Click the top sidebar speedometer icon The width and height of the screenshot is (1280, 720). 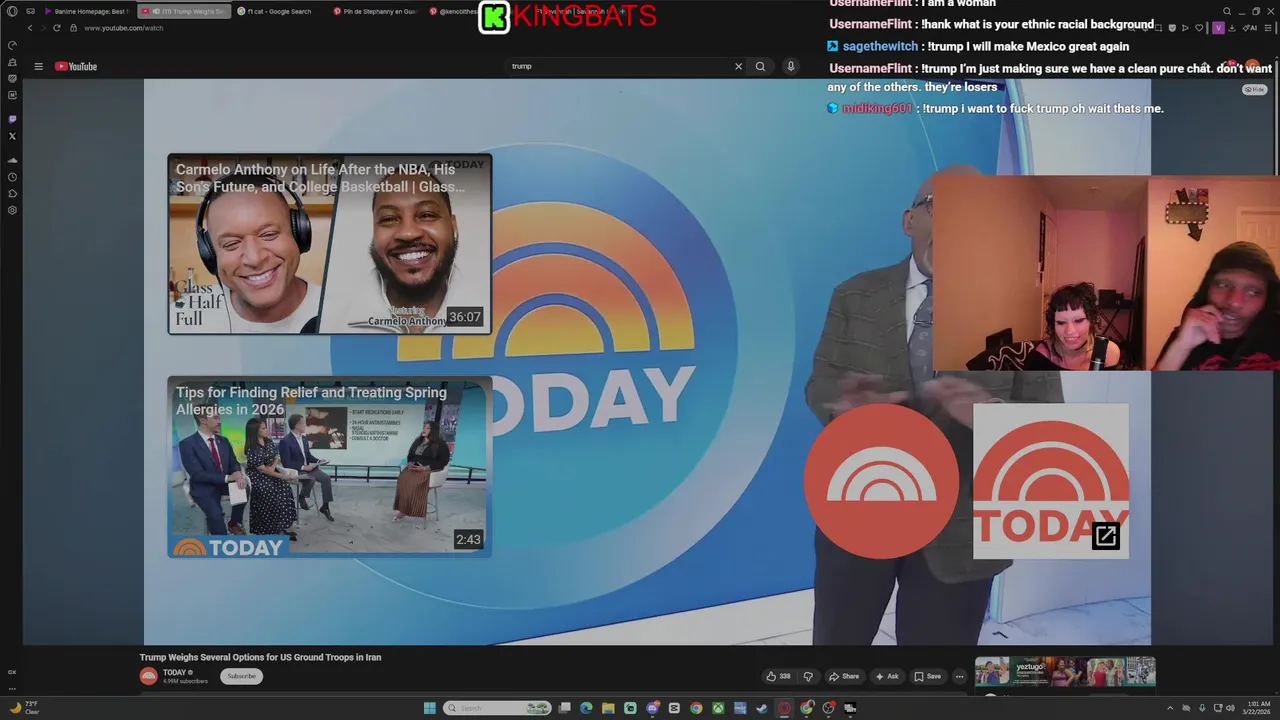pos(12,45)
